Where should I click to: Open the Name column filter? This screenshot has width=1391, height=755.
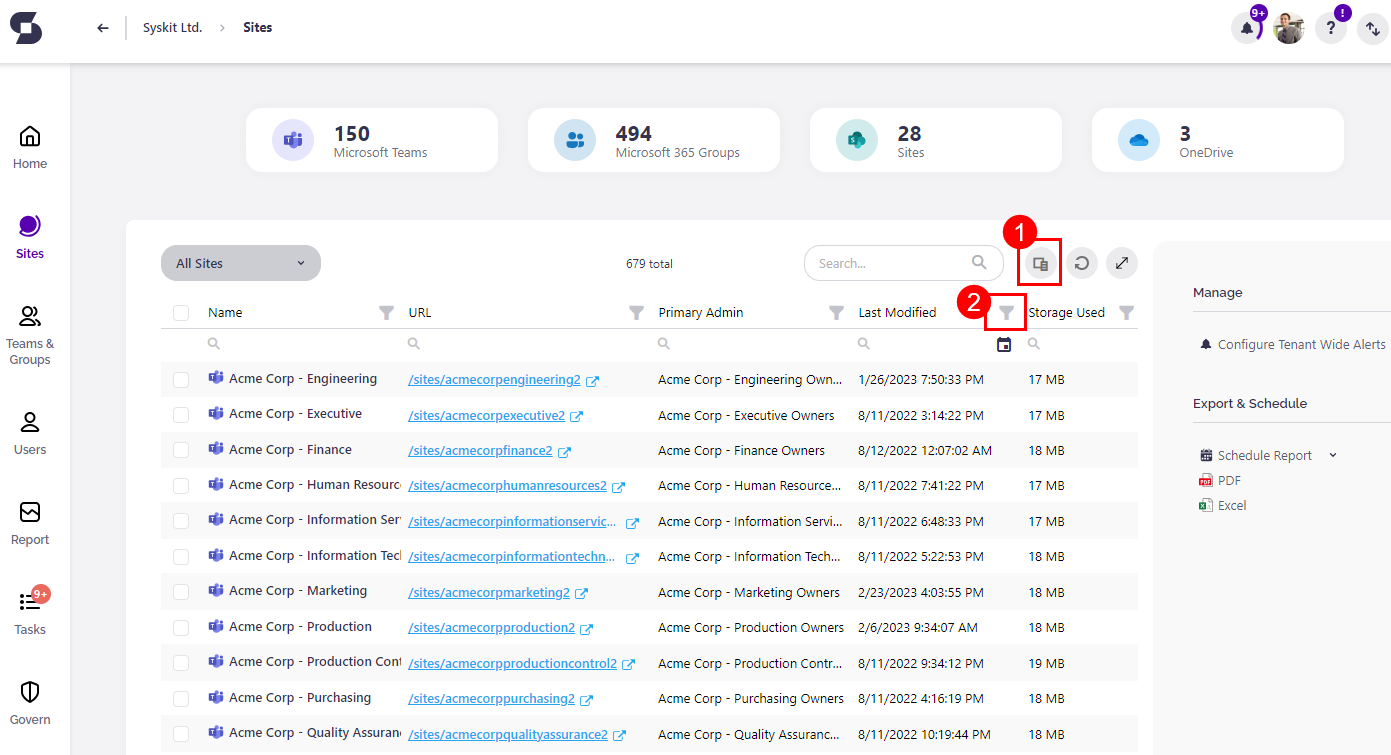[x=386, y=313]
